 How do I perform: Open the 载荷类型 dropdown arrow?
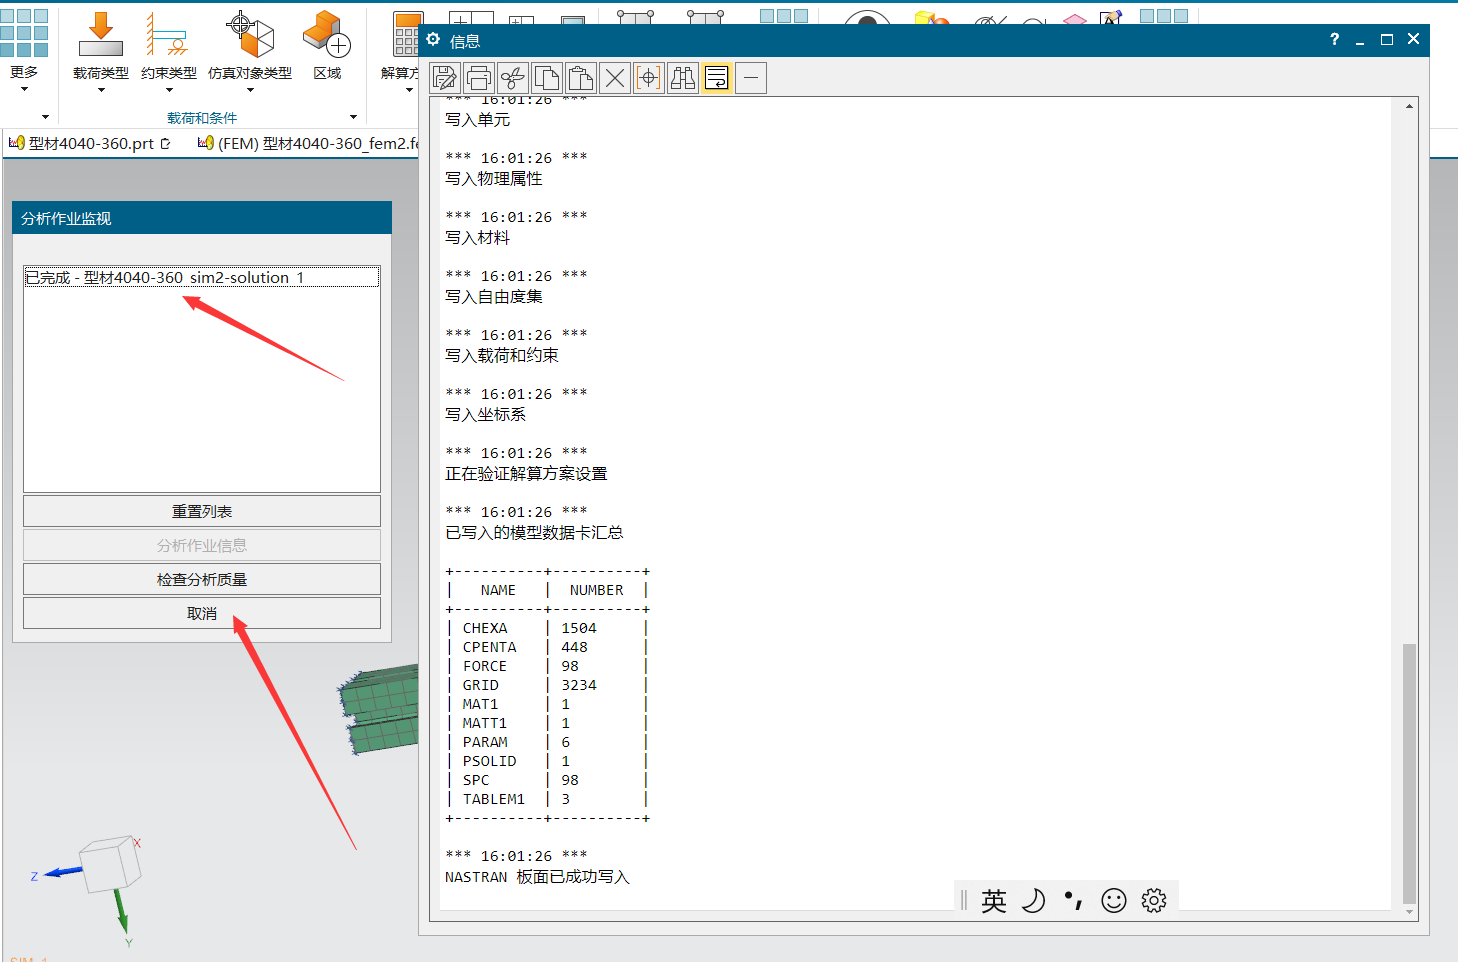click(x=100, y=87)
